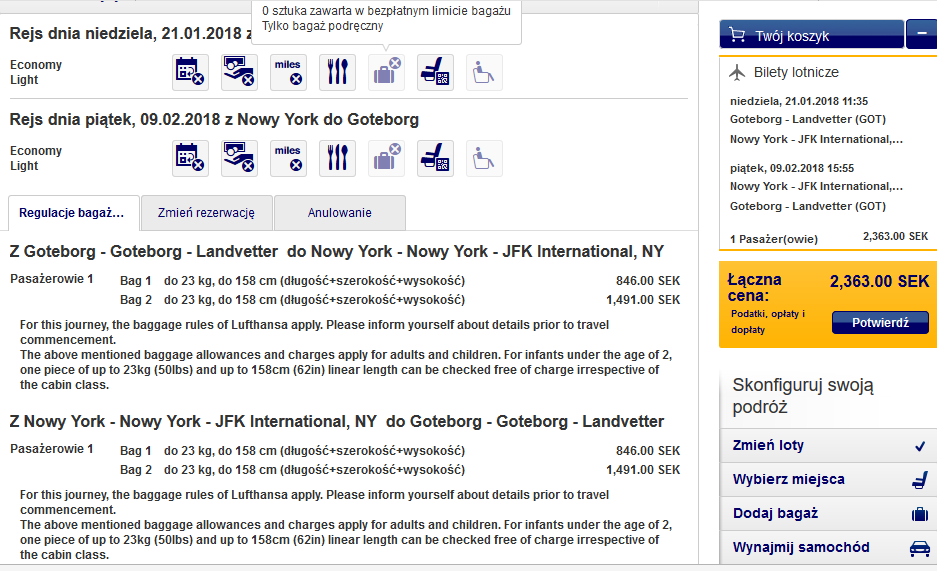Screen dimensions: 937x571
Task: Click the airplane icon next to Bilety lotnicze
Action: (737, 73)
